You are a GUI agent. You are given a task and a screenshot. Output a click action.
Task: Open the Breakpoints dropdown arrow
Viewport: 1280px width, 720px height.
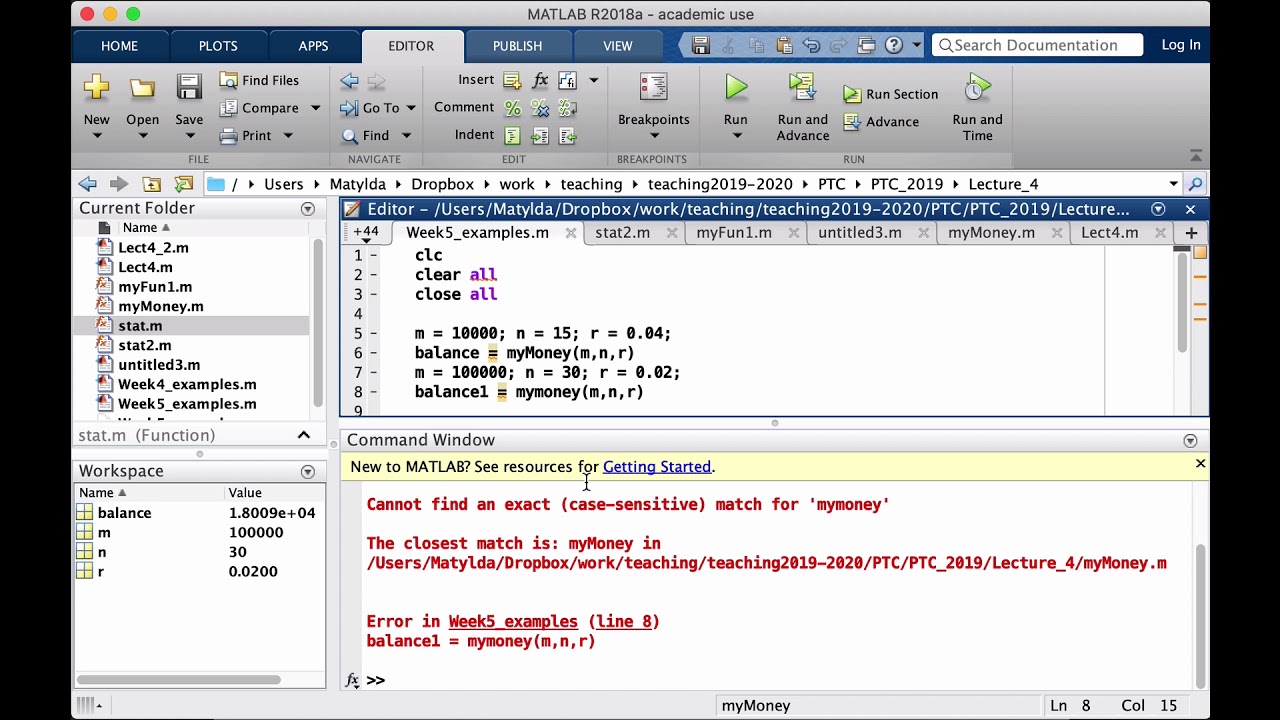pyautogui.click(x=654, y=136)
